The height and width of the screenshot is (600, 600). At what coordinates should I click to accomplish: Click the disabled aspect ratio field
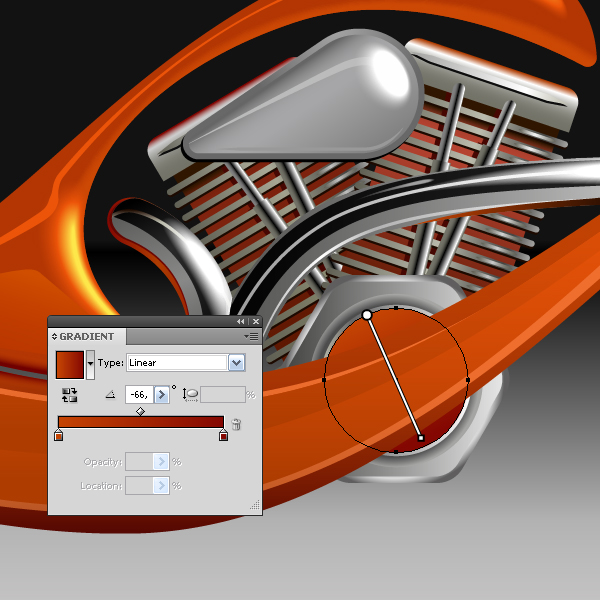(223, 395)
